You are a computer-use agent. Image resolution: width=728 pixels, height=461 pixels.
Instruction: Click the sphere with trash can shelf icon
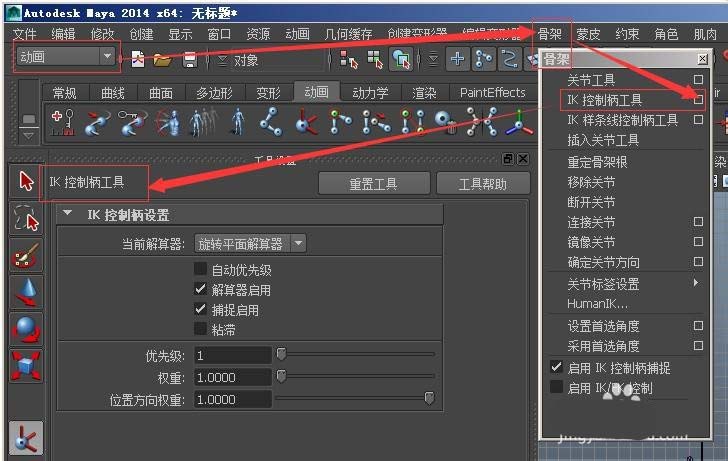[446, 123]
